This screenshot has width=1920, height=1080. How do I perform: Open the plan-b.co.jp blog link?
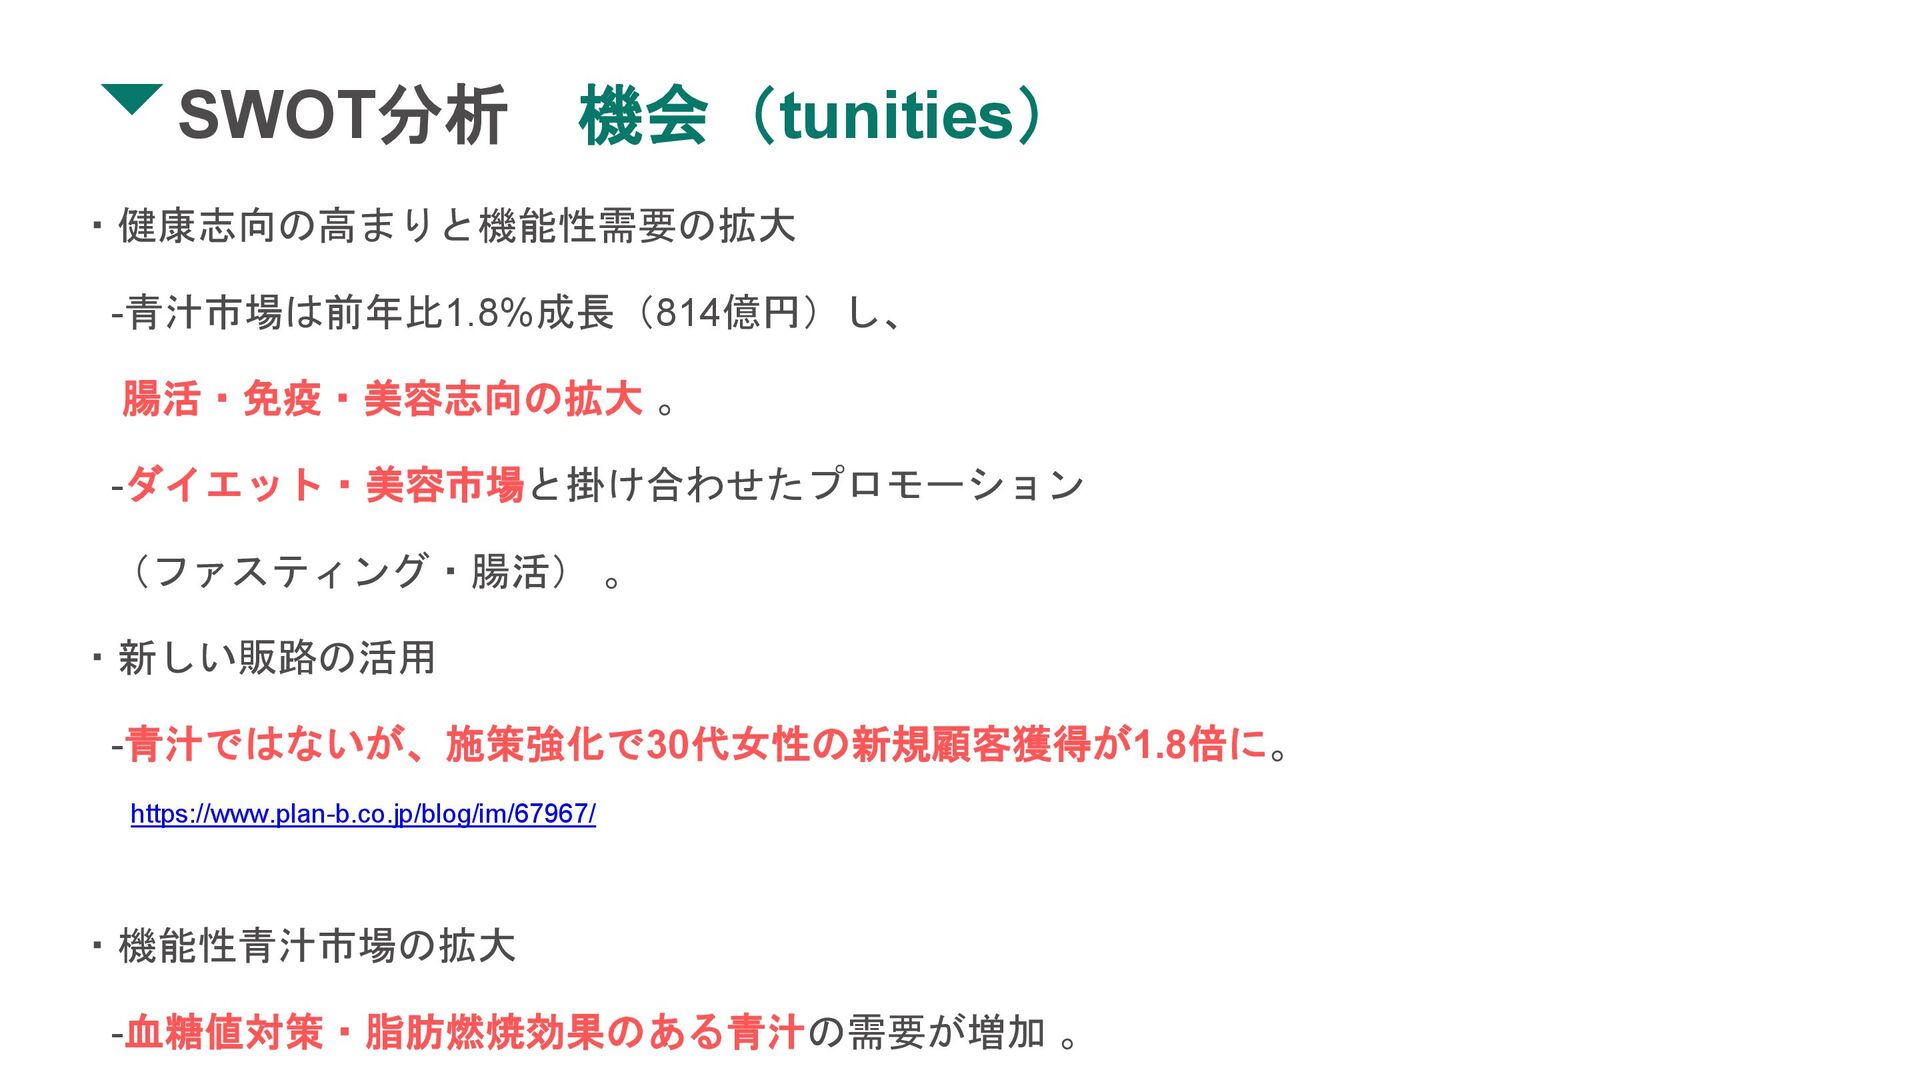click(363, 814)
